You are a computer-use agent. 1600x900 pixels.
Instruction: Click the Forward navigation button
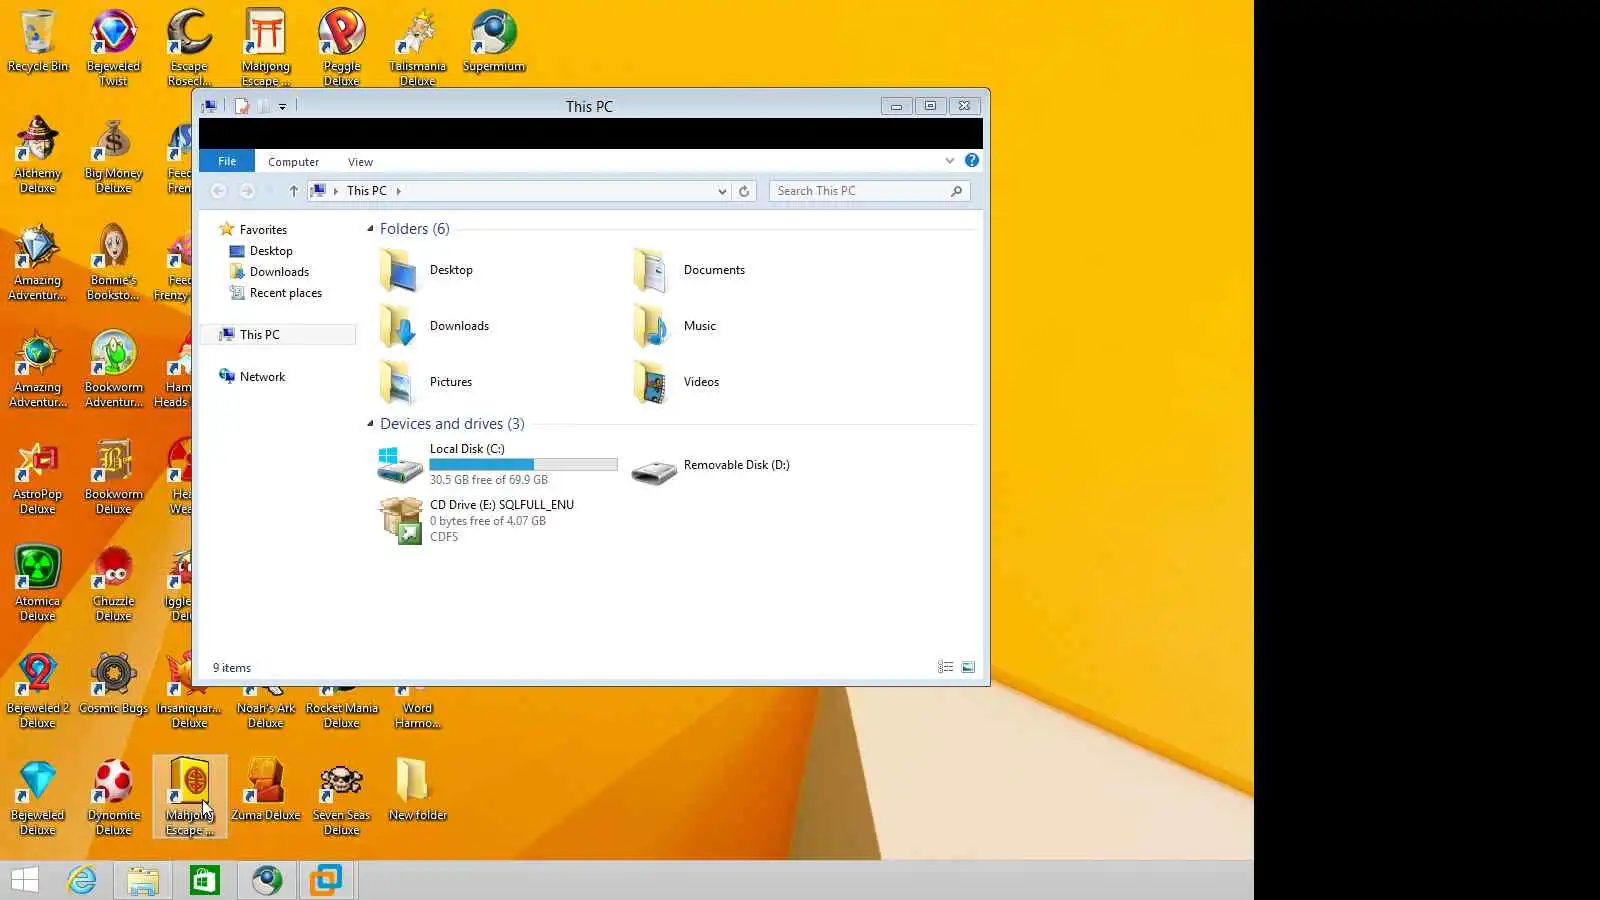pyautogui.click(x=247, y=191)
